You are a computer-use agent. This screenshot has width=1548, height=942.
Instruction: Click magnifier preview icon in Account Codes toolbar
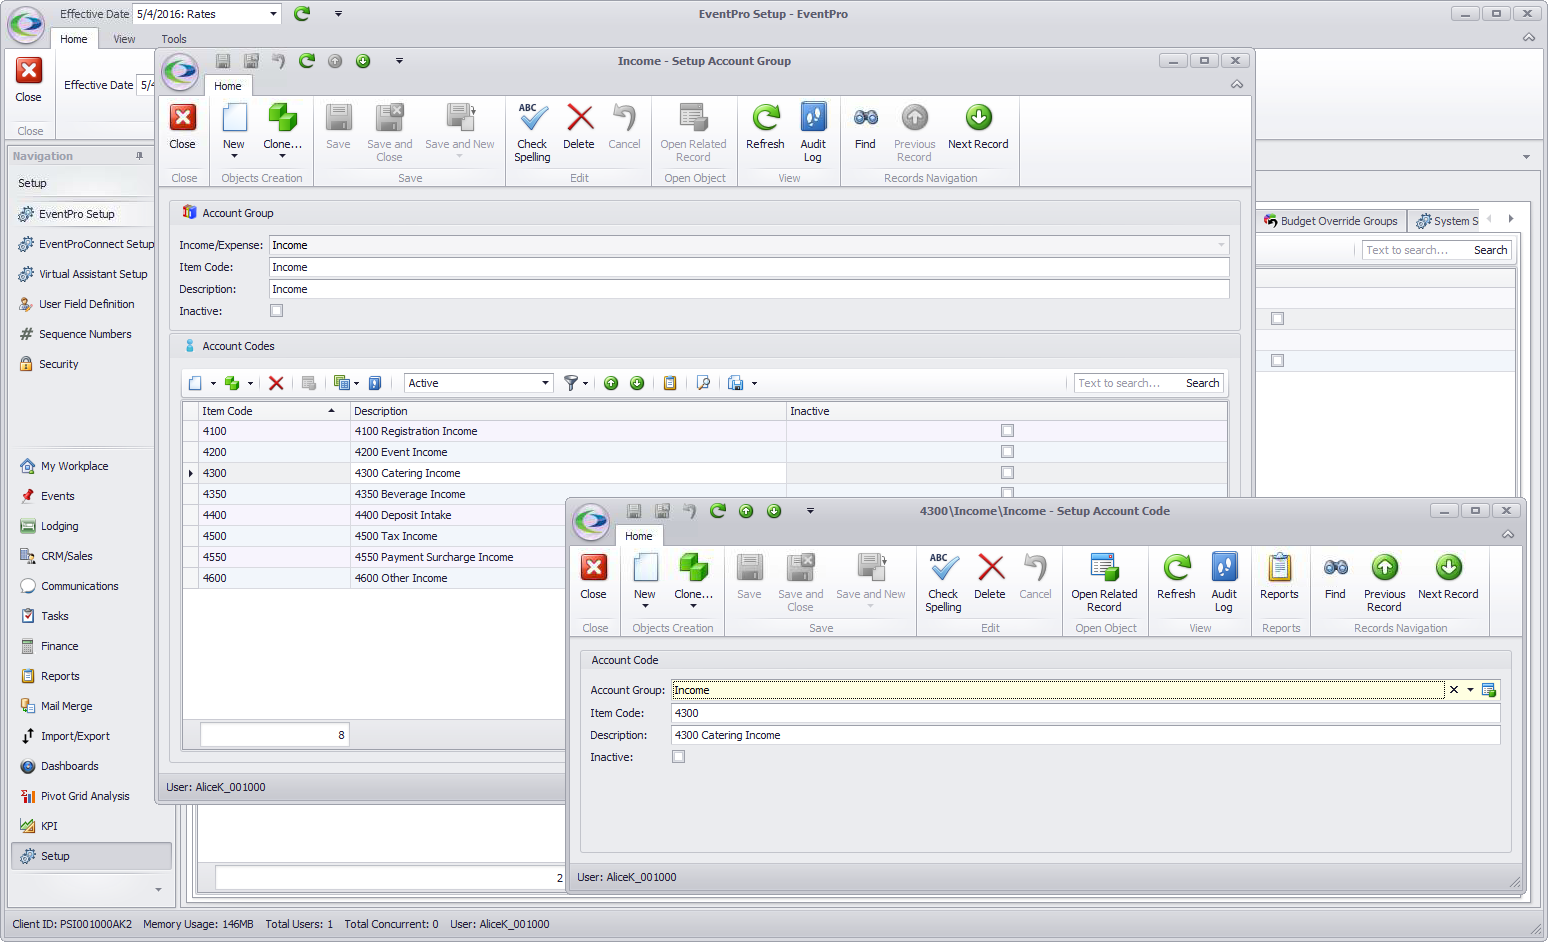[x=703, y=383]
